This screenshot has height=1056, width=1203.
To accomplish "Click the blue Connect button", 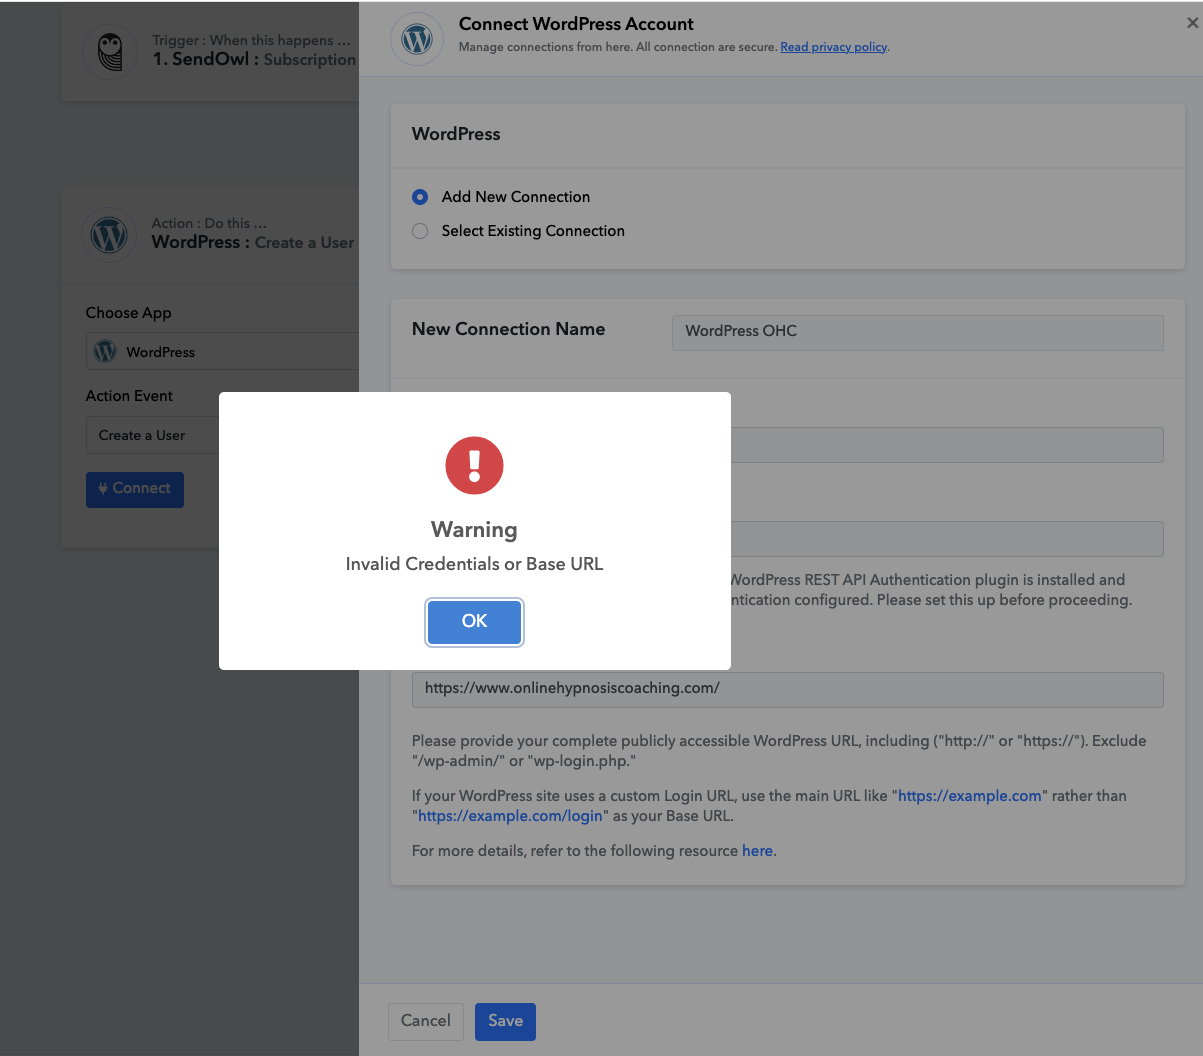I will click(135, 489).
